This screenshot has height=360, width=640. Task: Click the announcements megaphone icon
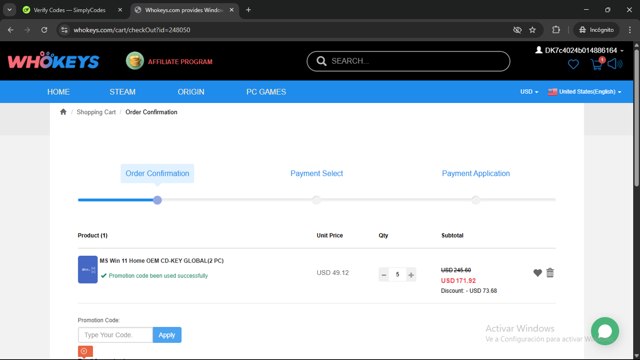[x=615, y=64]
